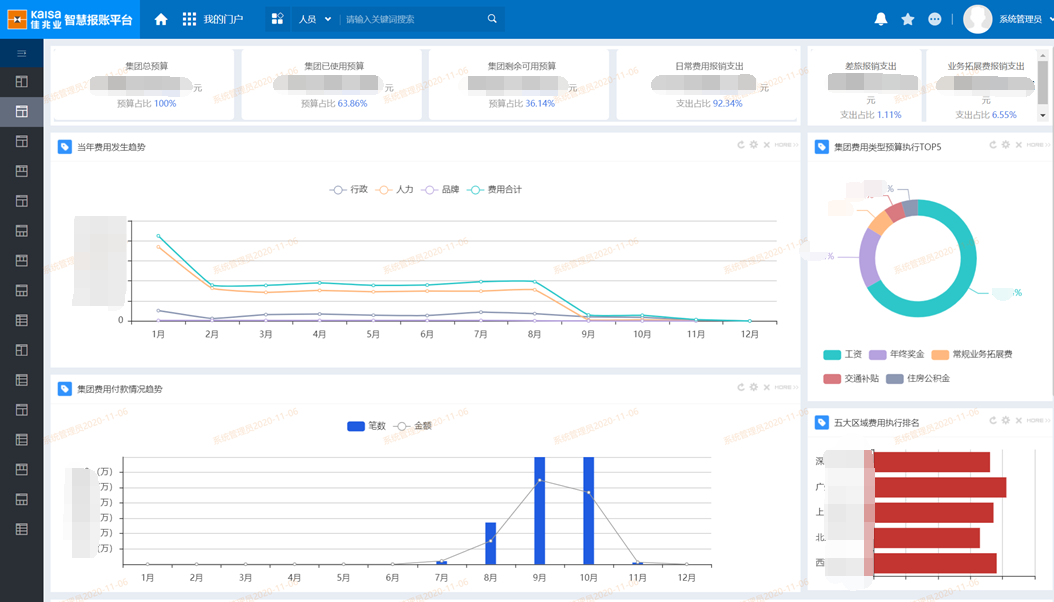This screenshot has width=1054, height=602.
Task: Toggle the 费用合计 legend series
Action: (495, 189)
